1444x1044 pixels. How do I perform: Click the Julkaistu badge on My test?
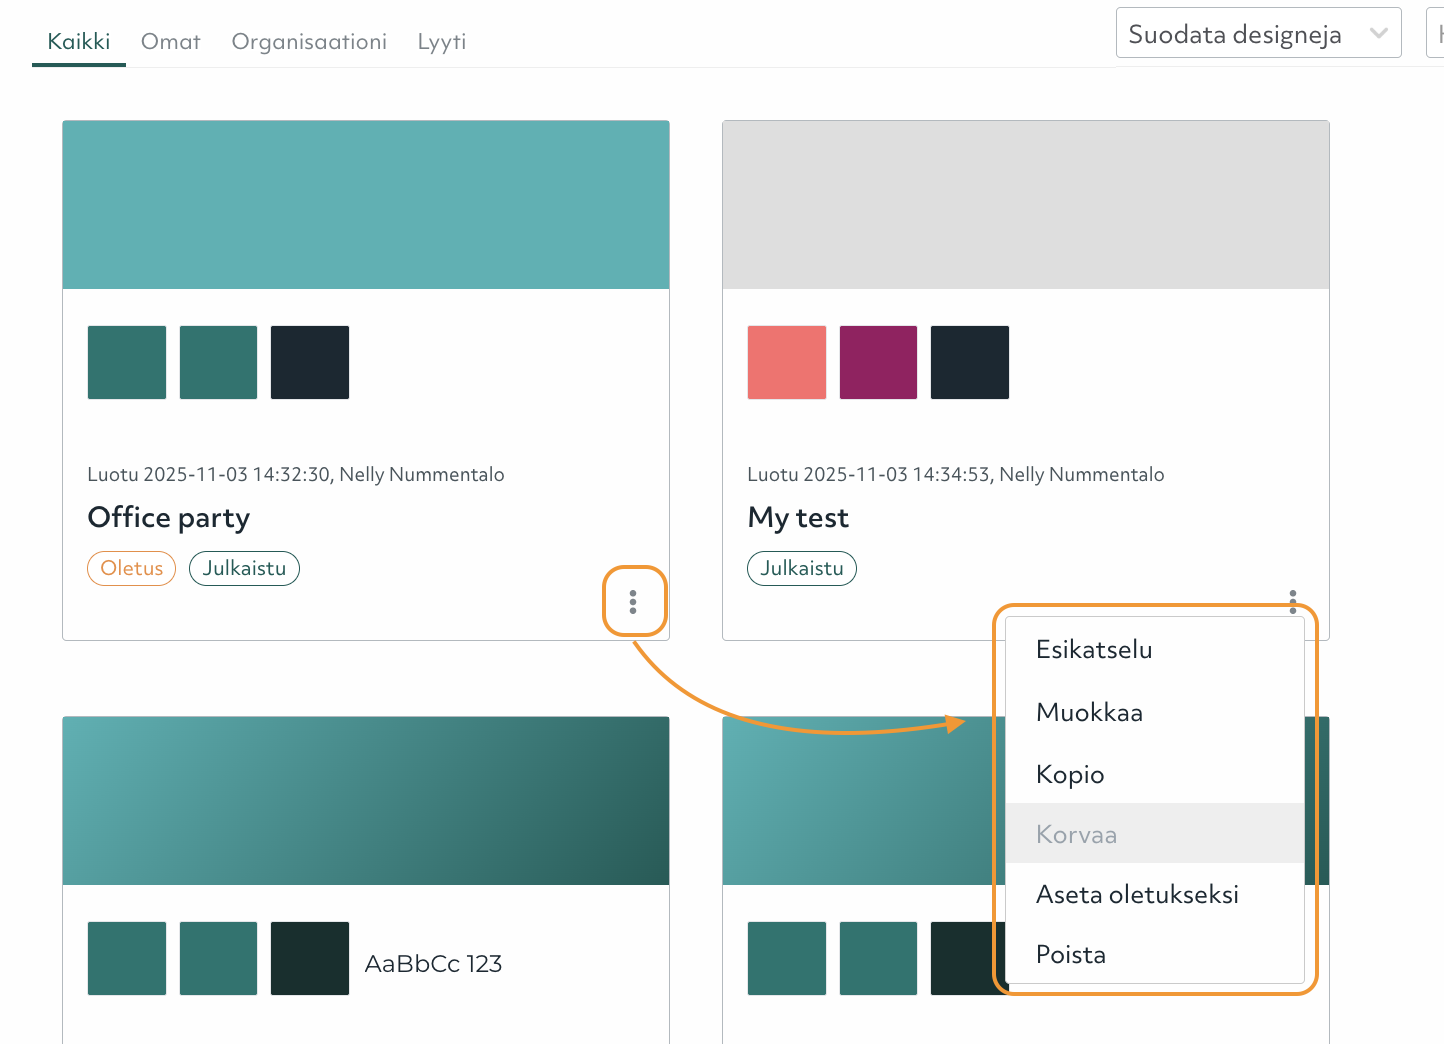tap(801, 568)
